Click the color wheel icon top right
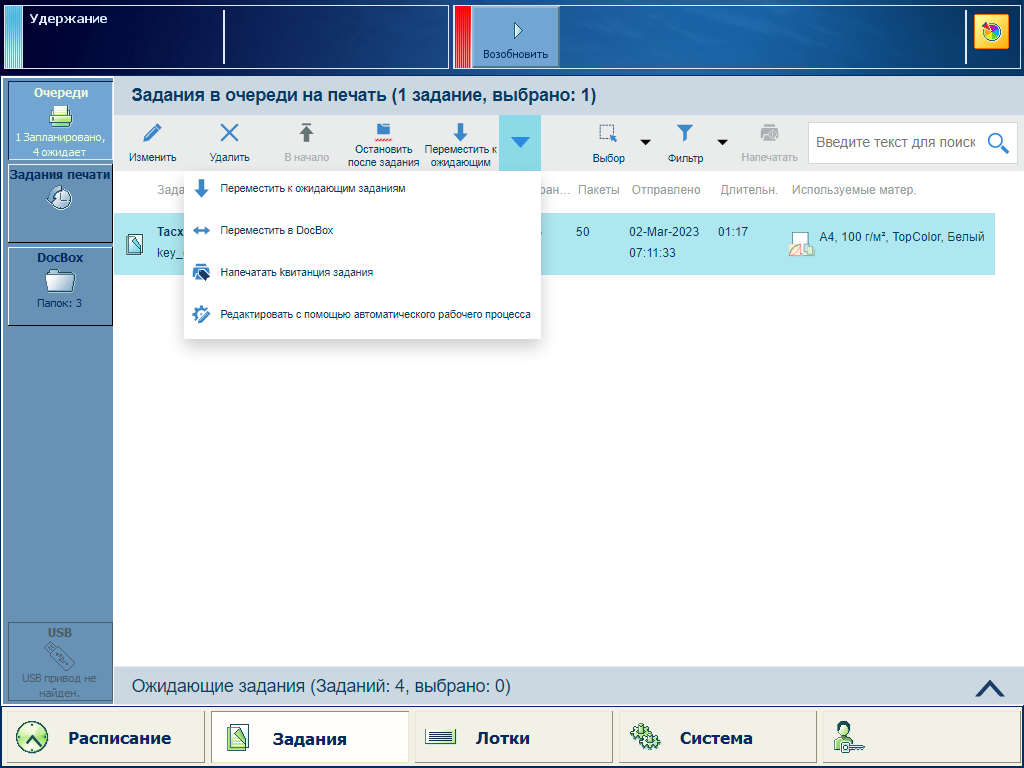Image resolution: width=1024 pixels, height=768 pixels. (x=991, y=32)
